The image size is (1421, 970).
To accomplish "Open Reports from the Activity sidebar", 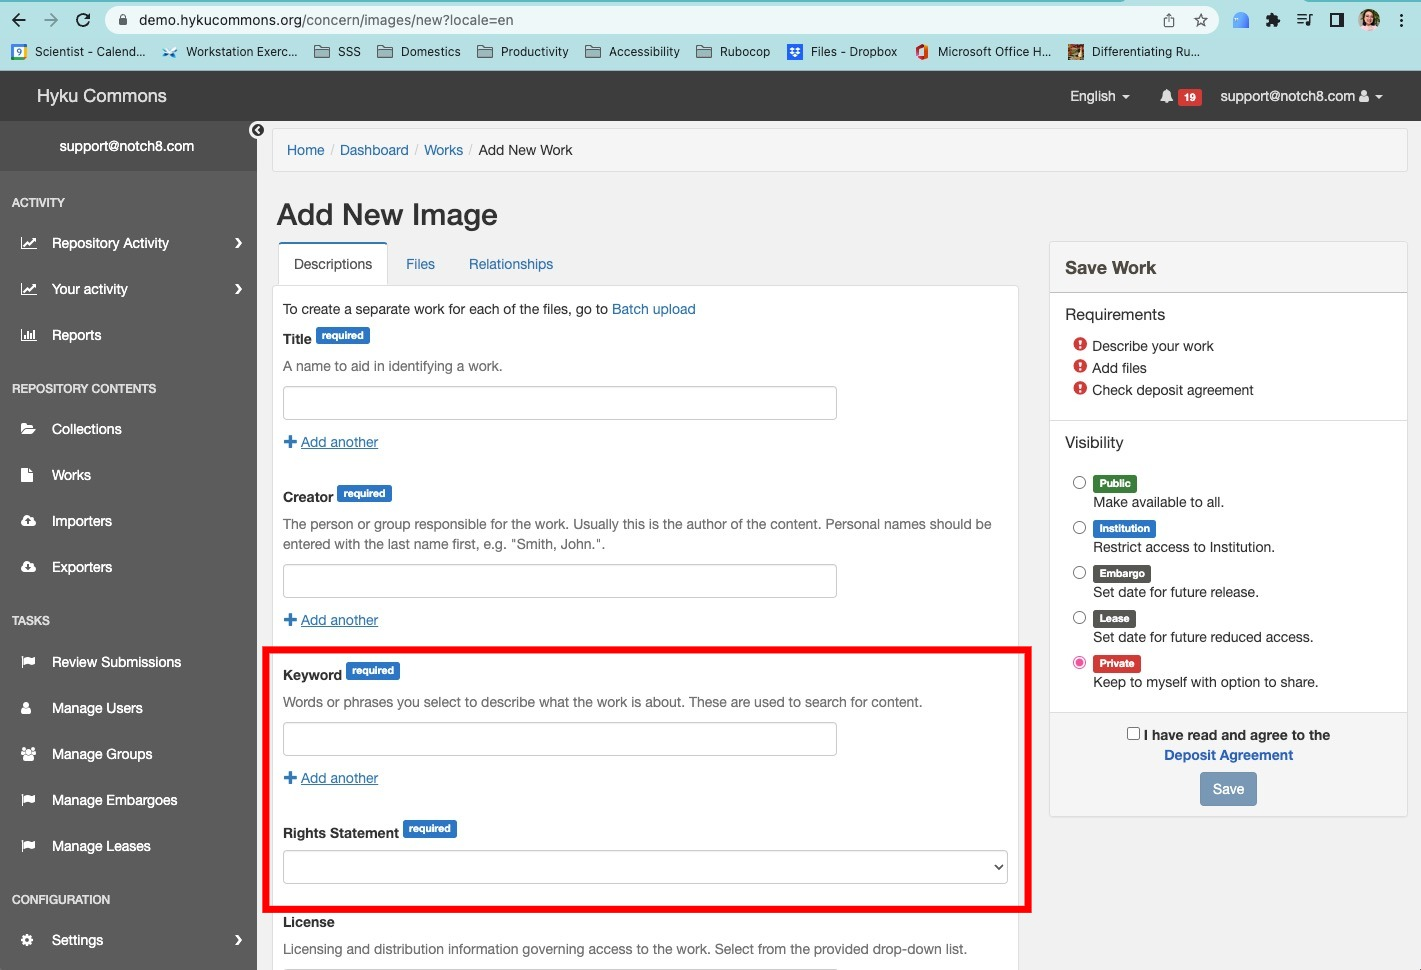I will coord(76,335).
